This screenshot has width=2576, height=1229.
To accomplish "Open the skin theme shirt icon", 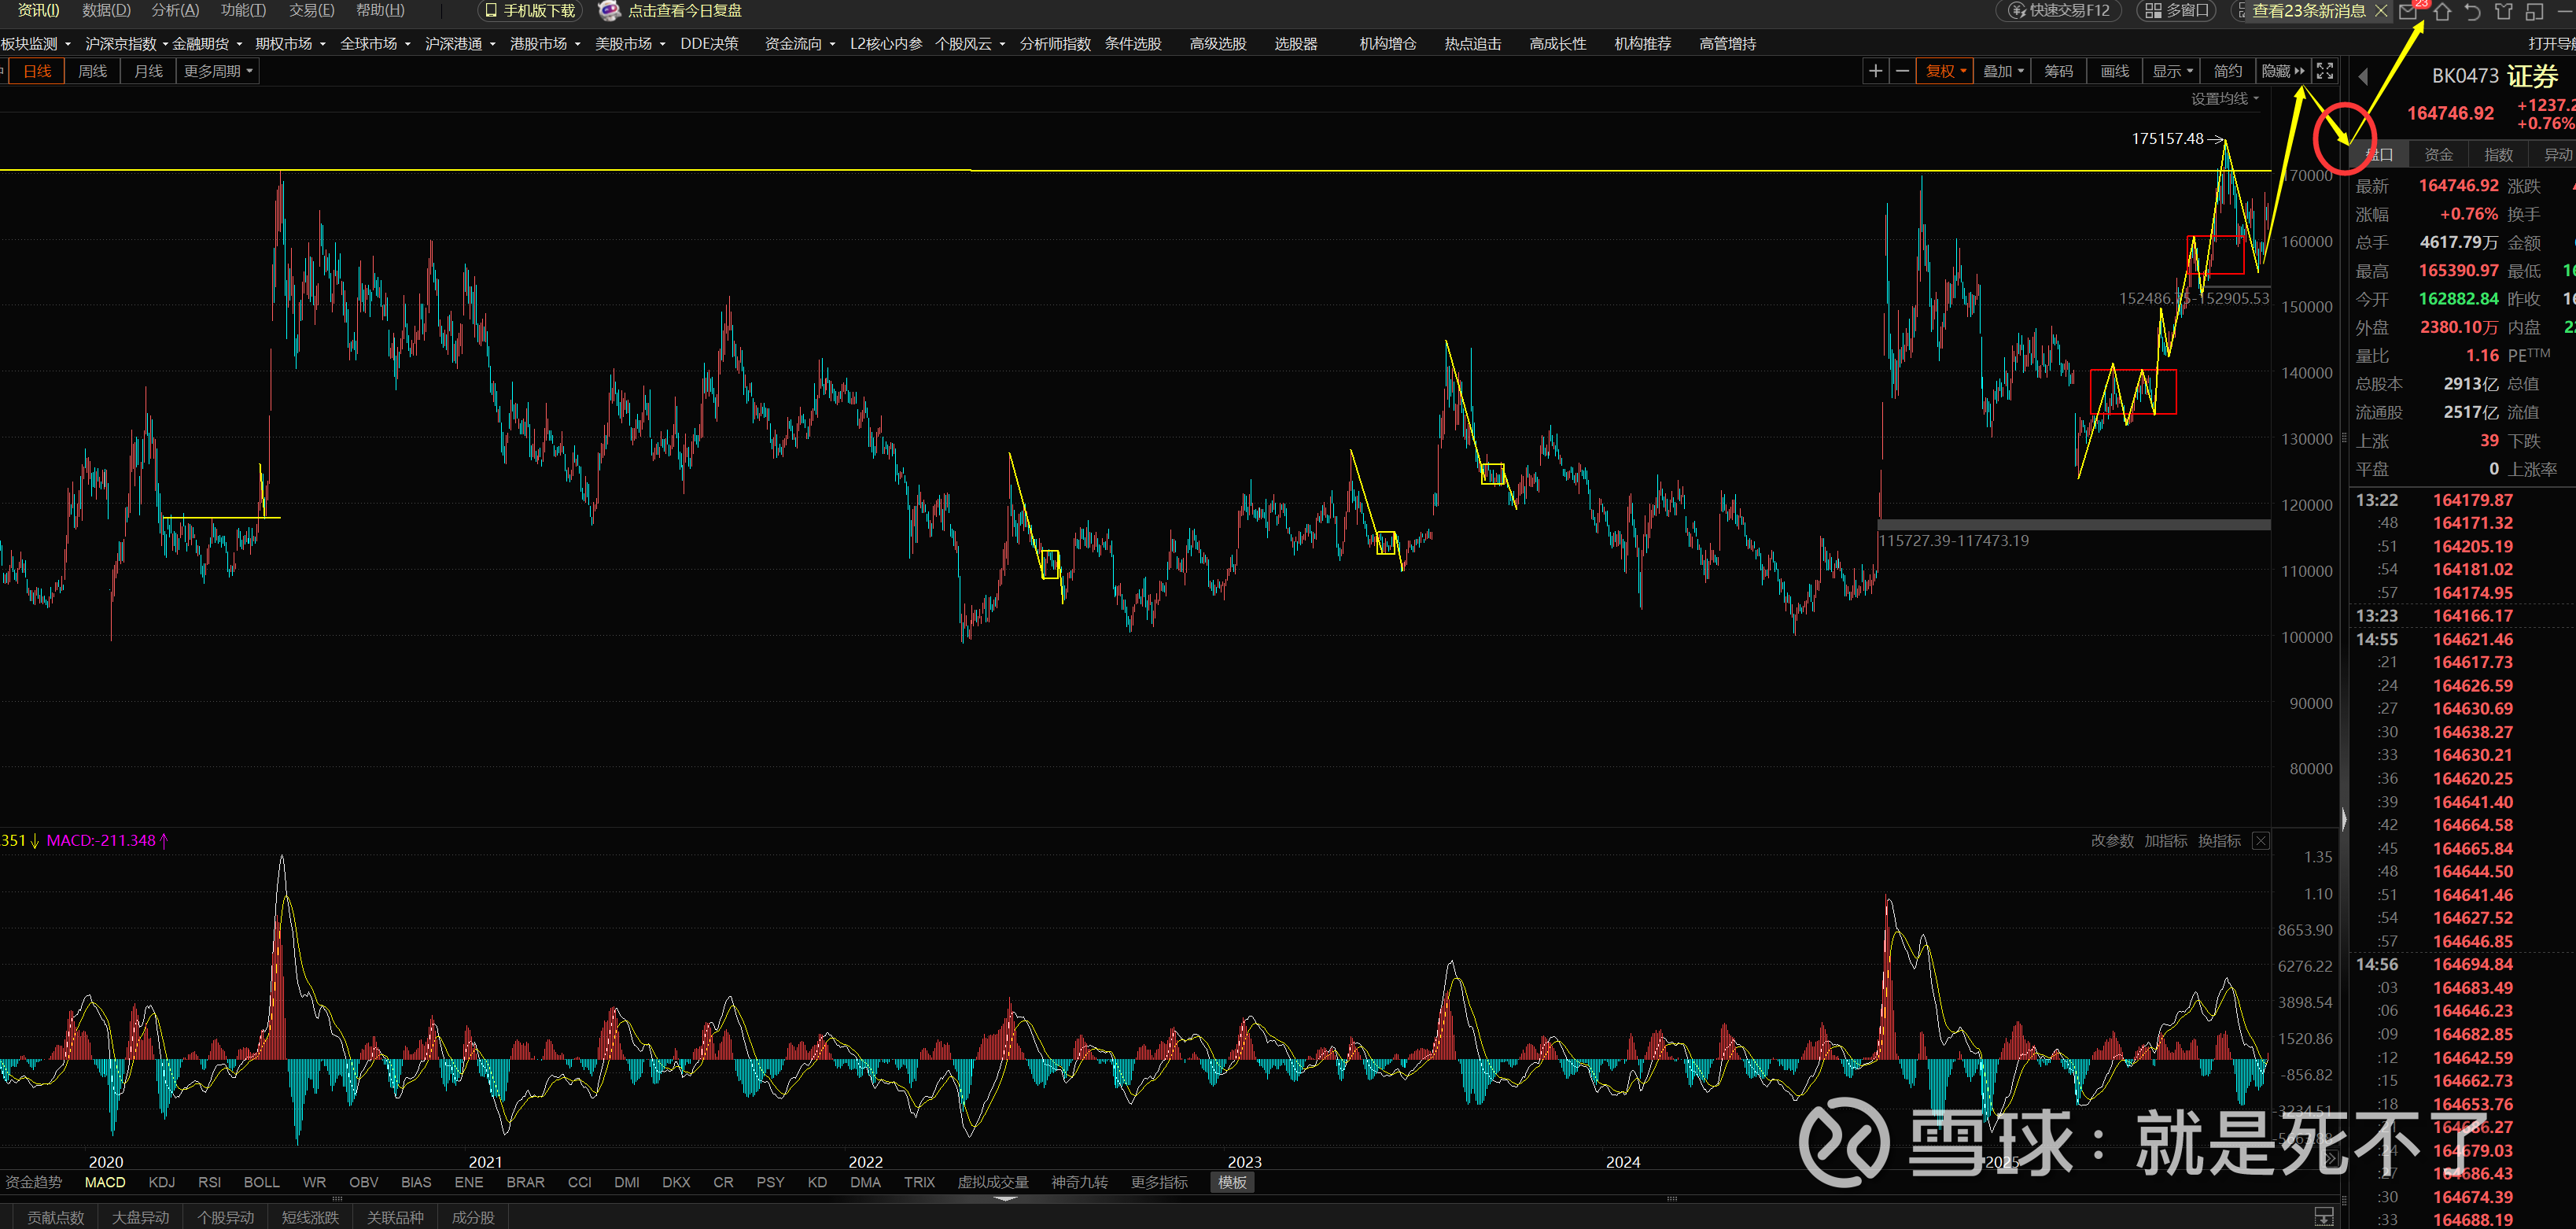I will click(2503, 11).
